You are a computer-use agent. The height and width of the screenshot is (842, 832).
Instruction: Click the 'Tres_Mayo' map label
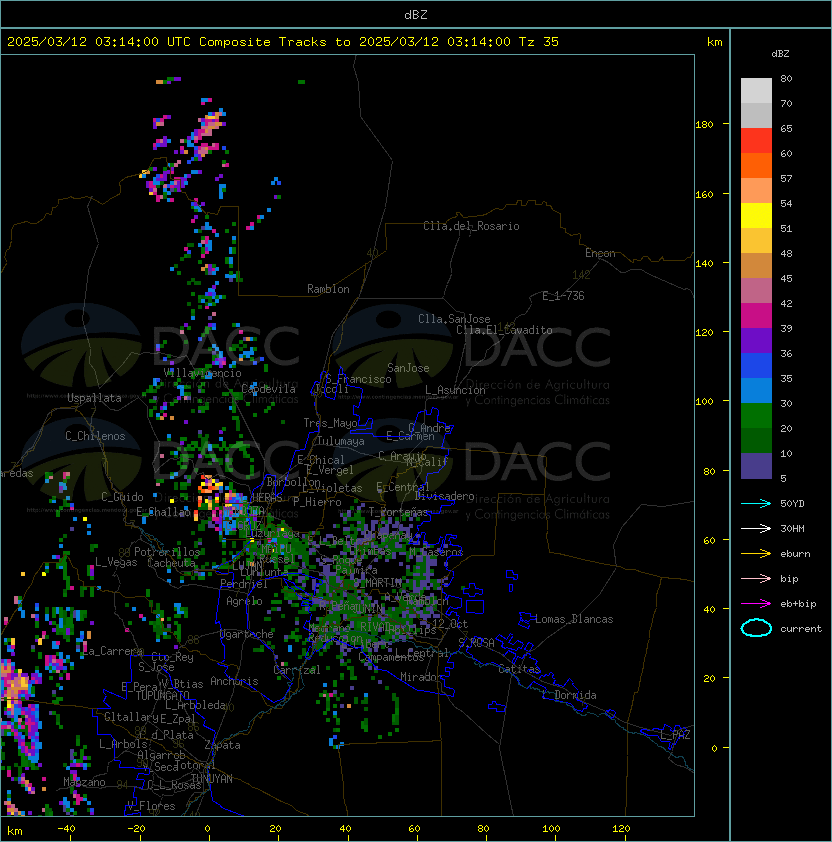click(330, 423)
